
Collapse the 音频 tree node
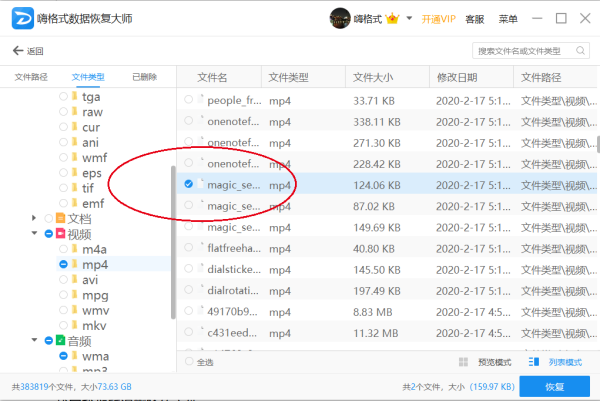(36, 341)
